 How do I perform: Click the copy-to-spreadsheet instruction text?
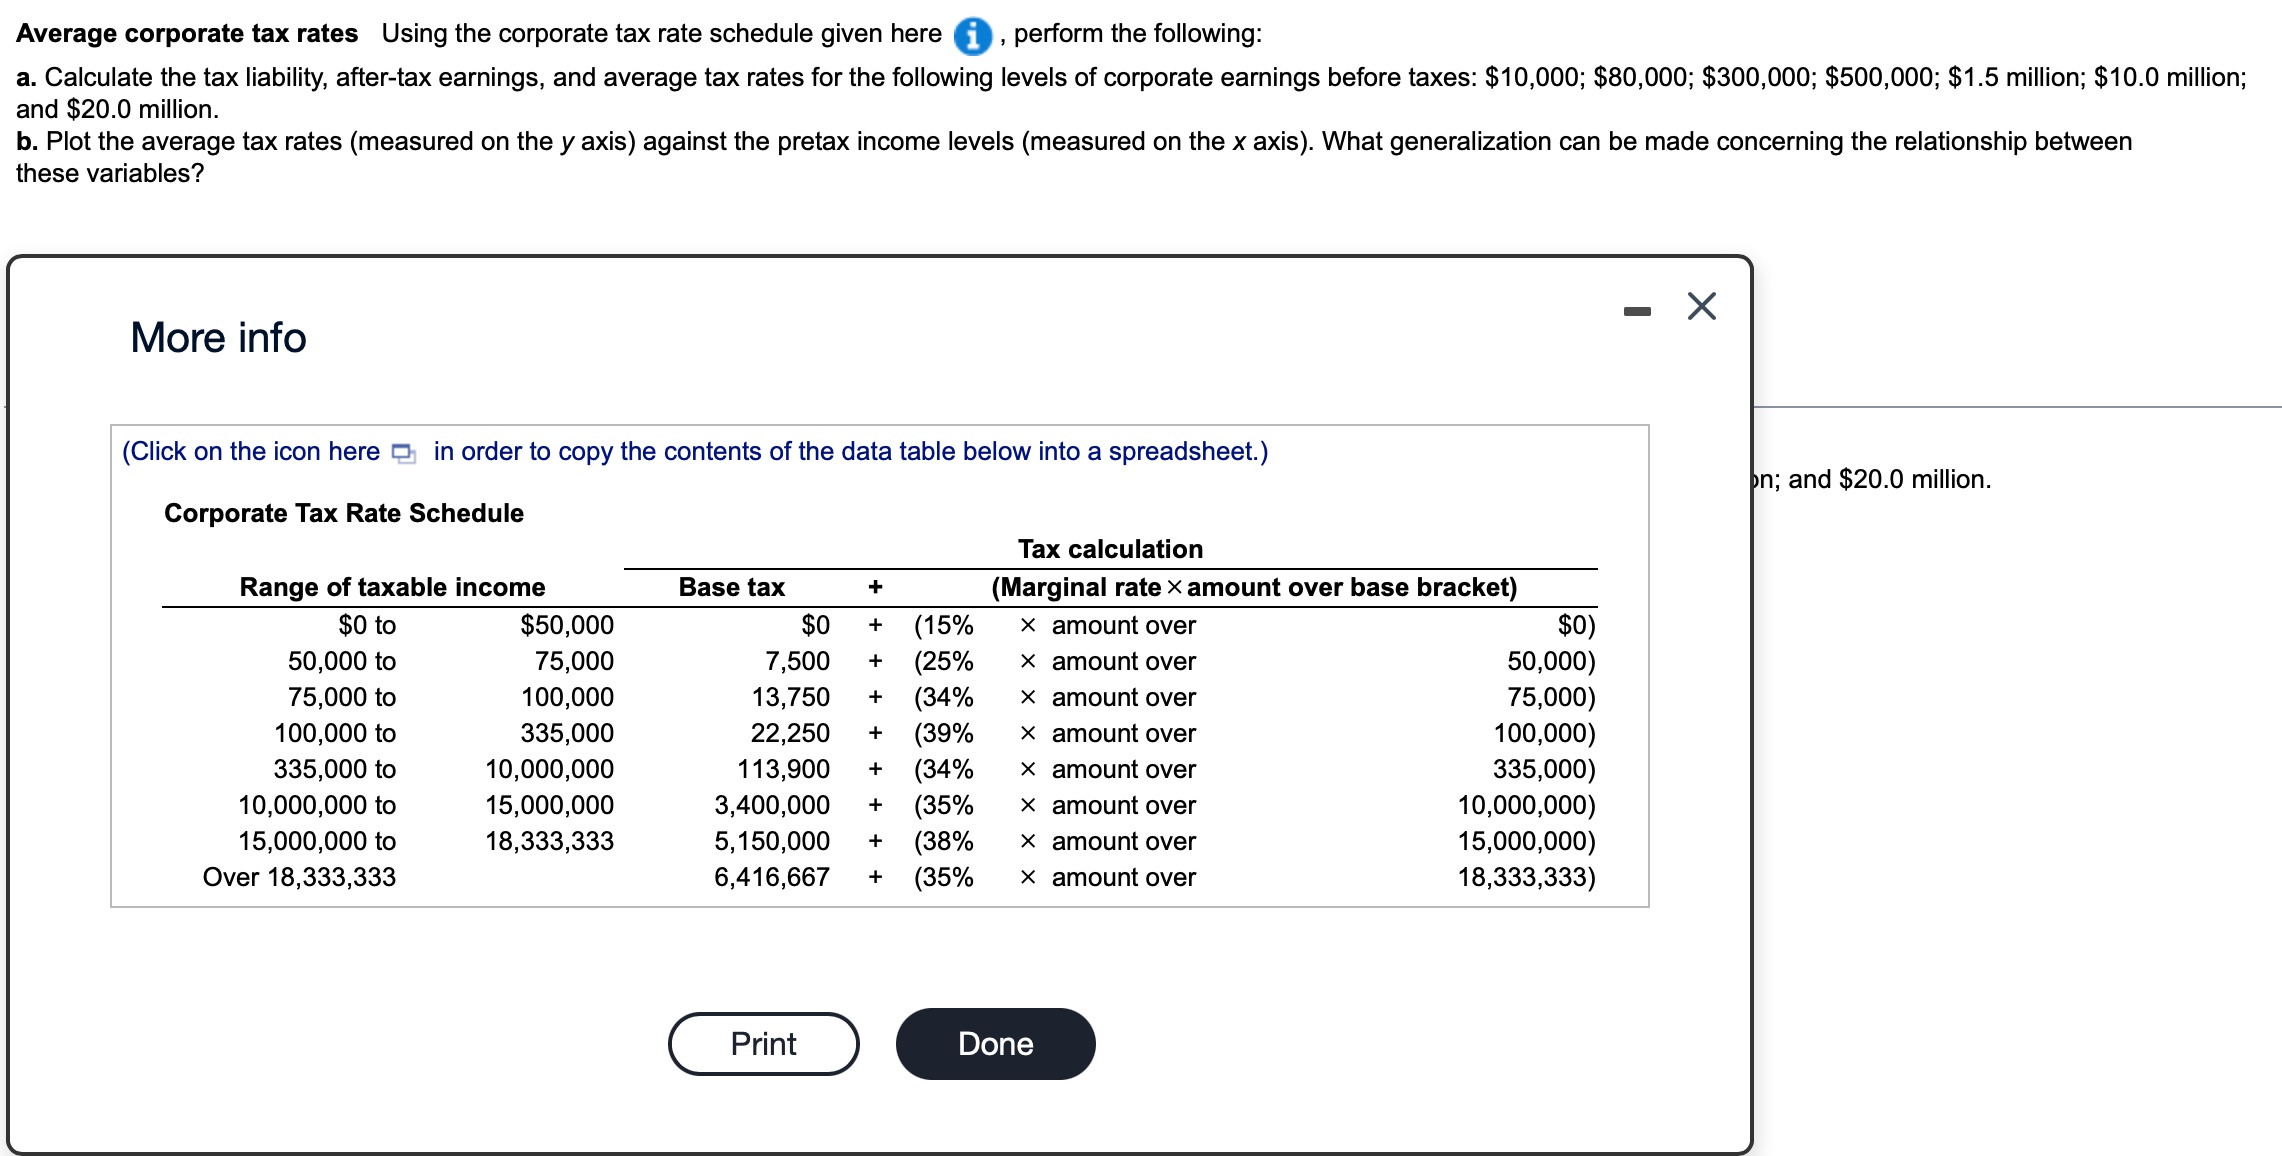click(x=850, y=452)
